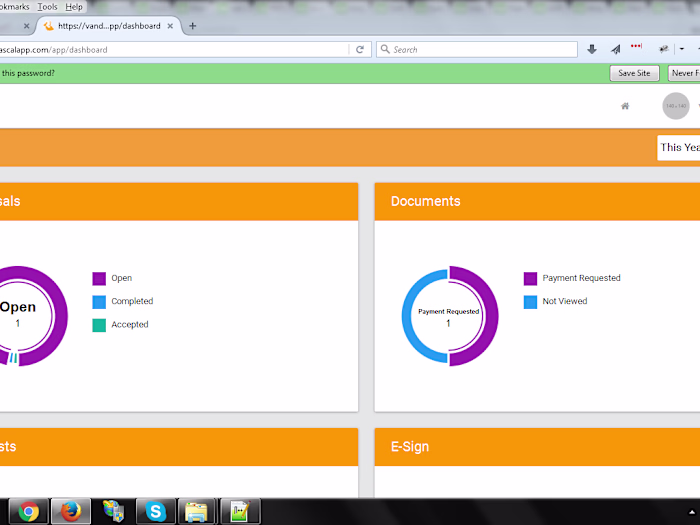
Task: Show hidden system tray icons
Action: click(x=692, y=512)
